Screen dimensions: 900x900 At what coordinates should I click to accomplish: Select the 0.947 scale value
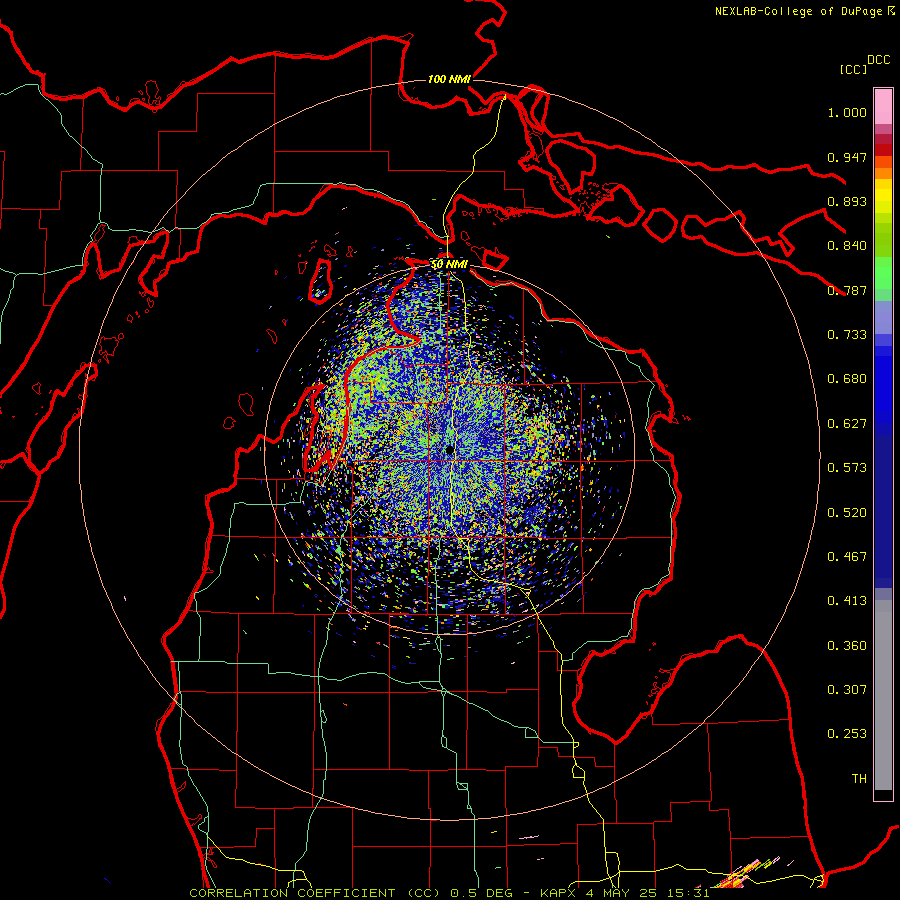point(847,157)
